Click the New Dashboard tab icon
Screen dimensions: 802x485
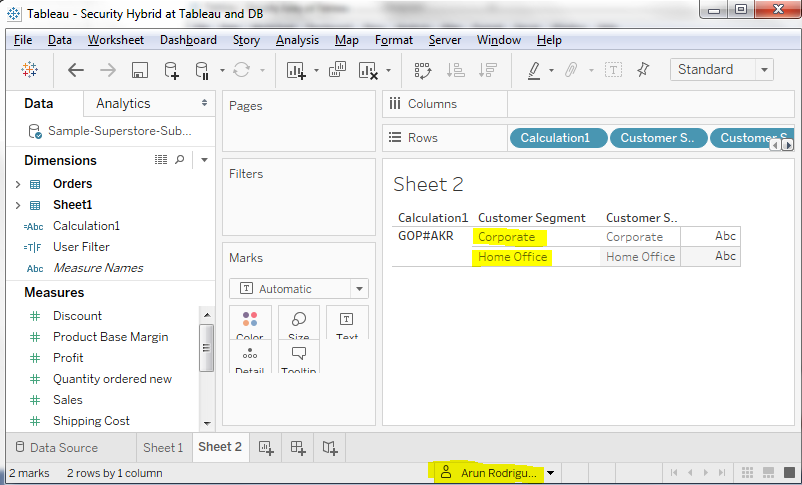pos(298,448)
